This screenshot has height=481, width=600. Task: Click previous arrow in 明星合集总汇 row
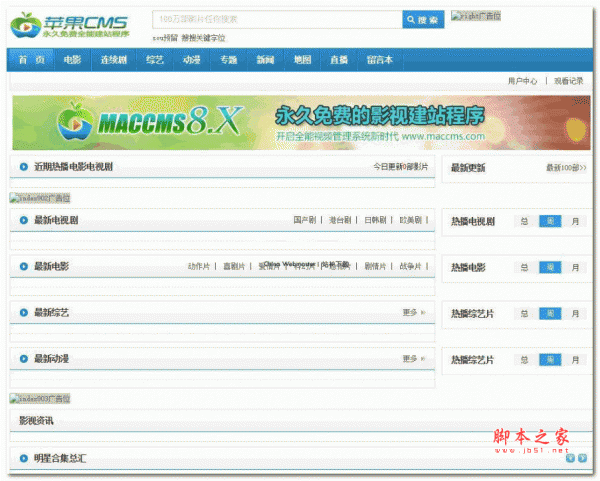click(x=570, y=458)
